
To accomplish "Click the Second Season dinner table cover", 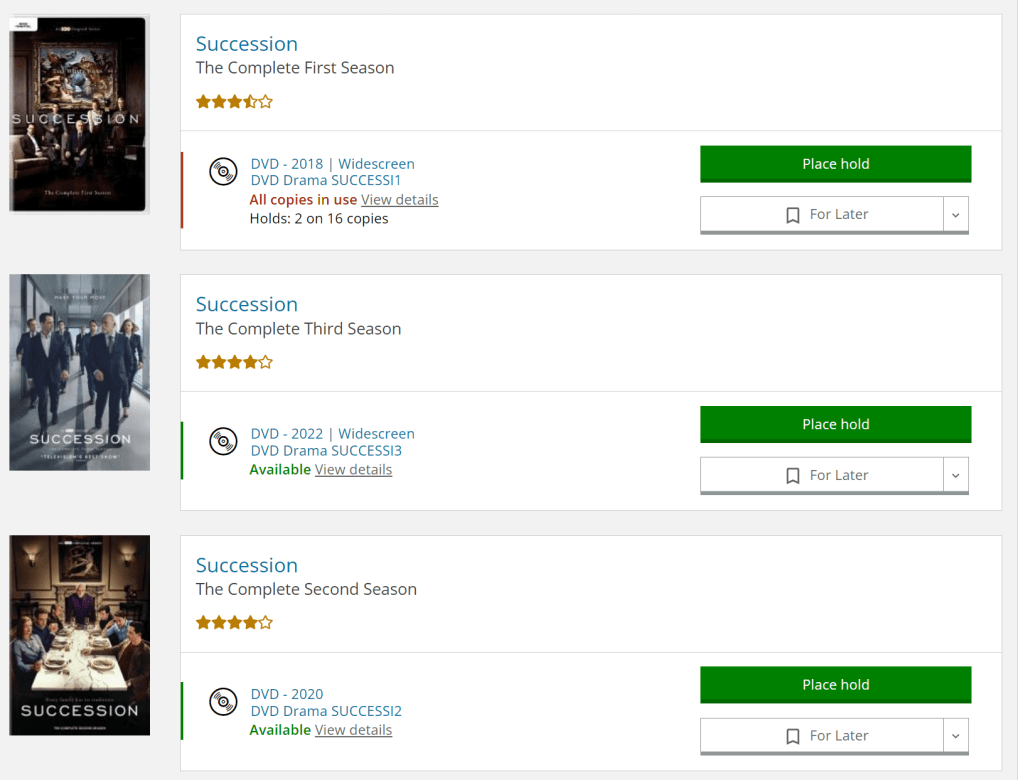I will 79,635.
